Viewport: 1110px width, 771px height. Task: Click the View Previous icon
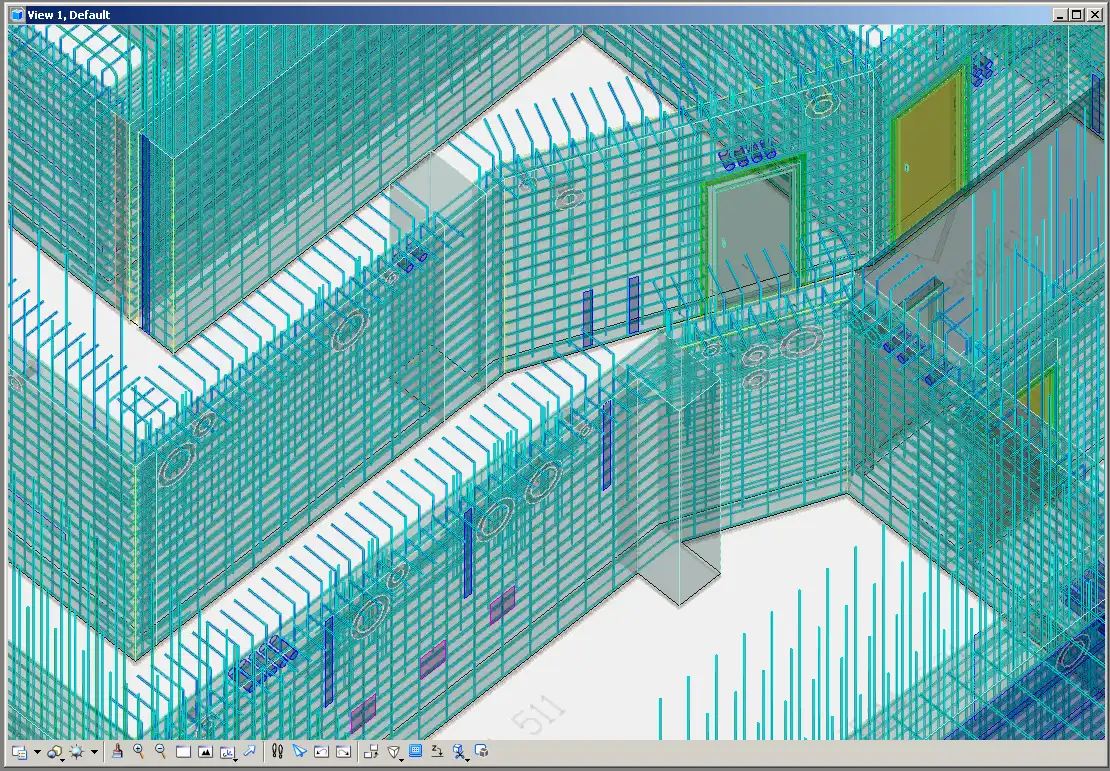pyautogui.click(x=321, y=751)
